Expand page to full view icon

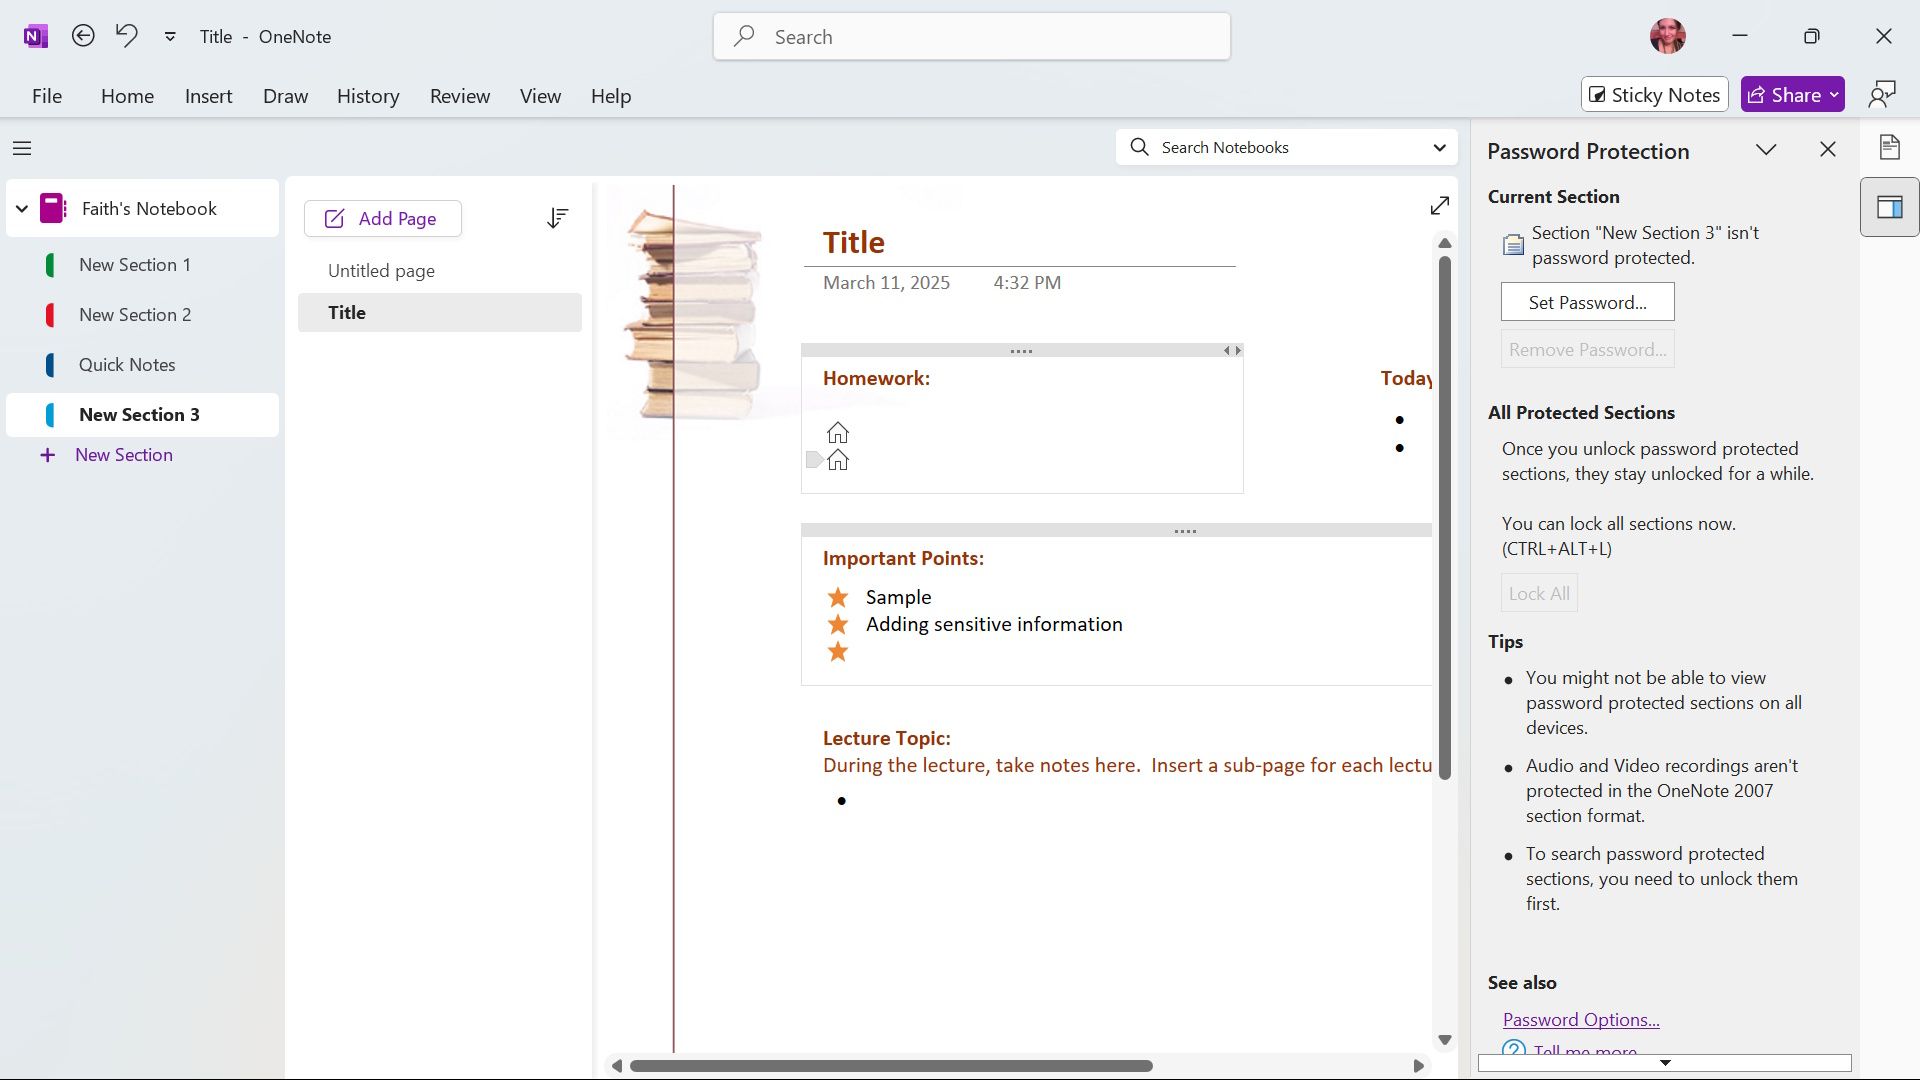1439,205
